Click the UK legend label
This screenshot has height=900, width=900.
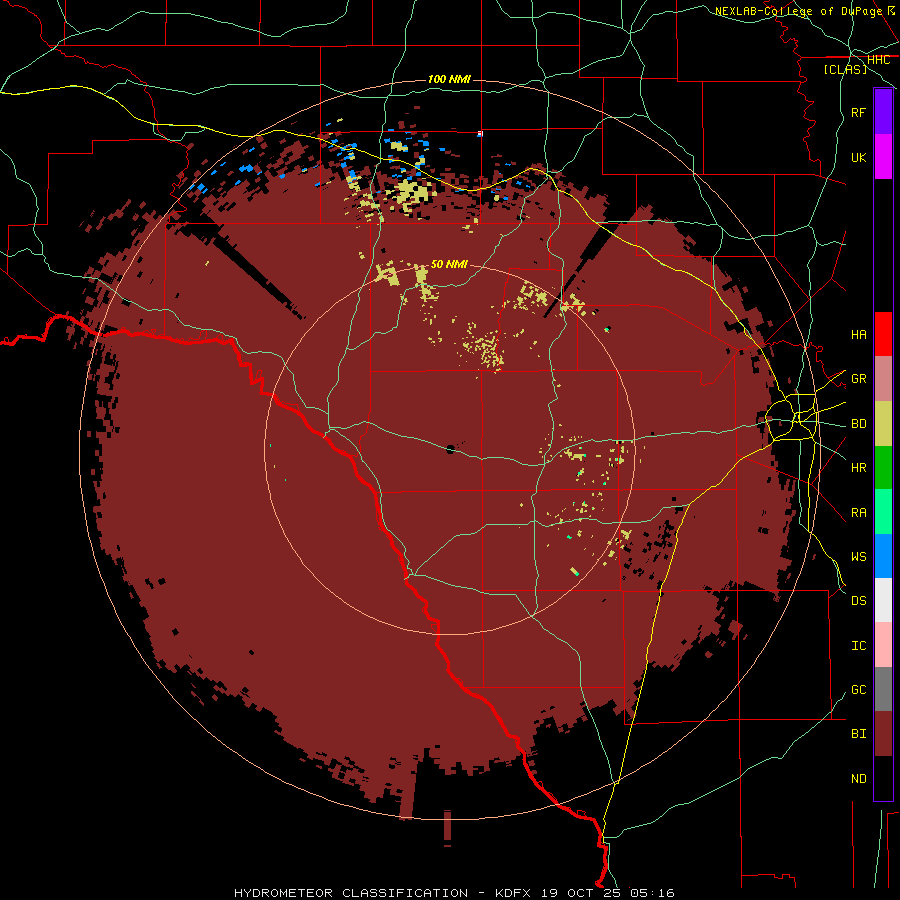click(858, 157)
